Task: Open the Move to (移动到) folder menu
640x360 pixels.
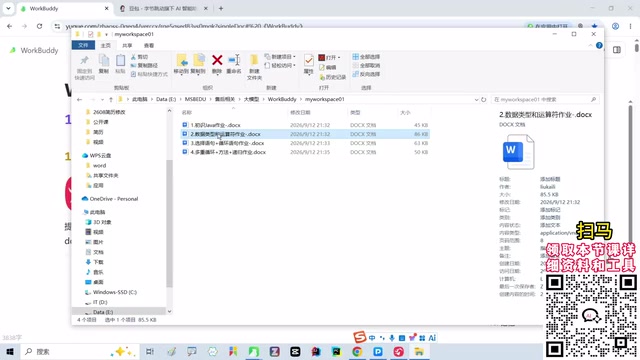Action: point(181,64)
